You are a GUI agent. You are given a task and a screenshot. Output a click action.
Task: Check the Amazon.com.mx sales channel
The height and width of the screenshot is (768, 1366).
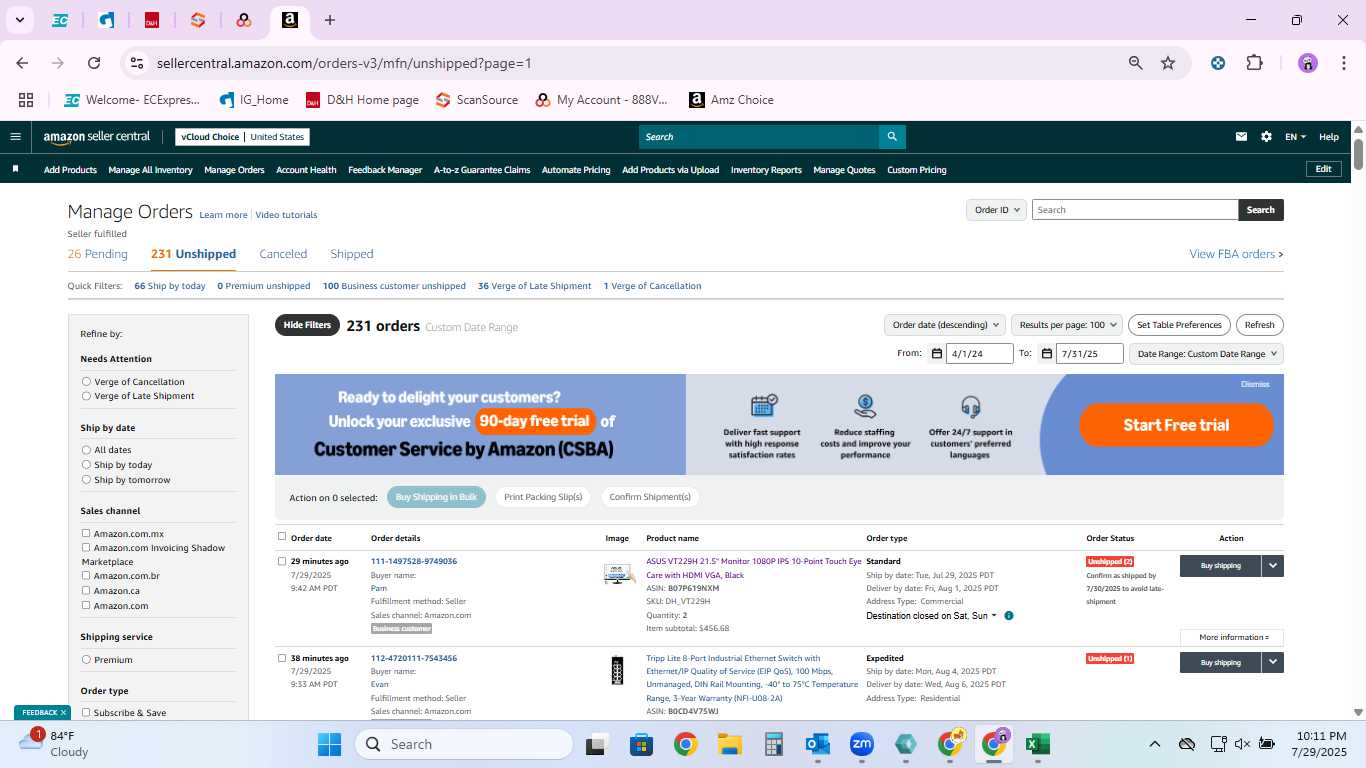(x=86, y=534)
